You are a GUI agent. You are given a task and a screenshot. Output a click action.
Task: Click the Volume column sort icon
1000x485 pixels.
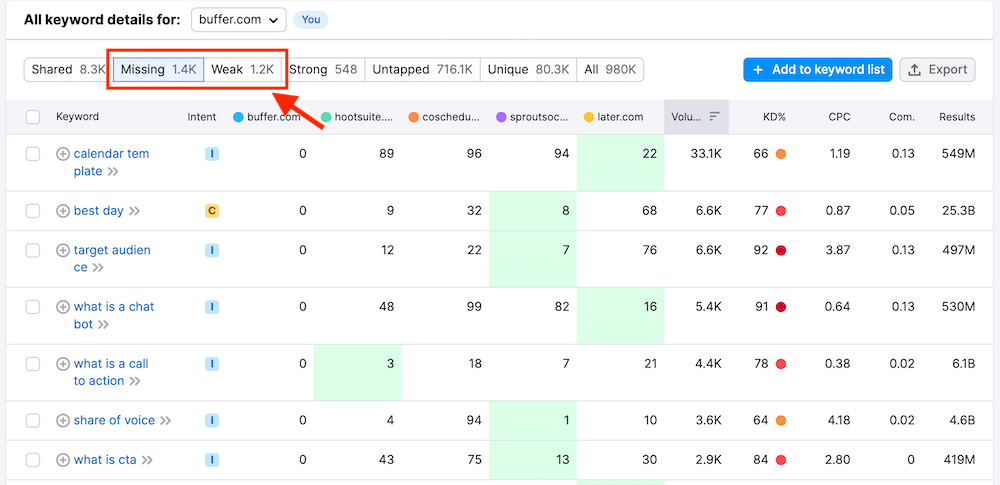tap(714, 117)
